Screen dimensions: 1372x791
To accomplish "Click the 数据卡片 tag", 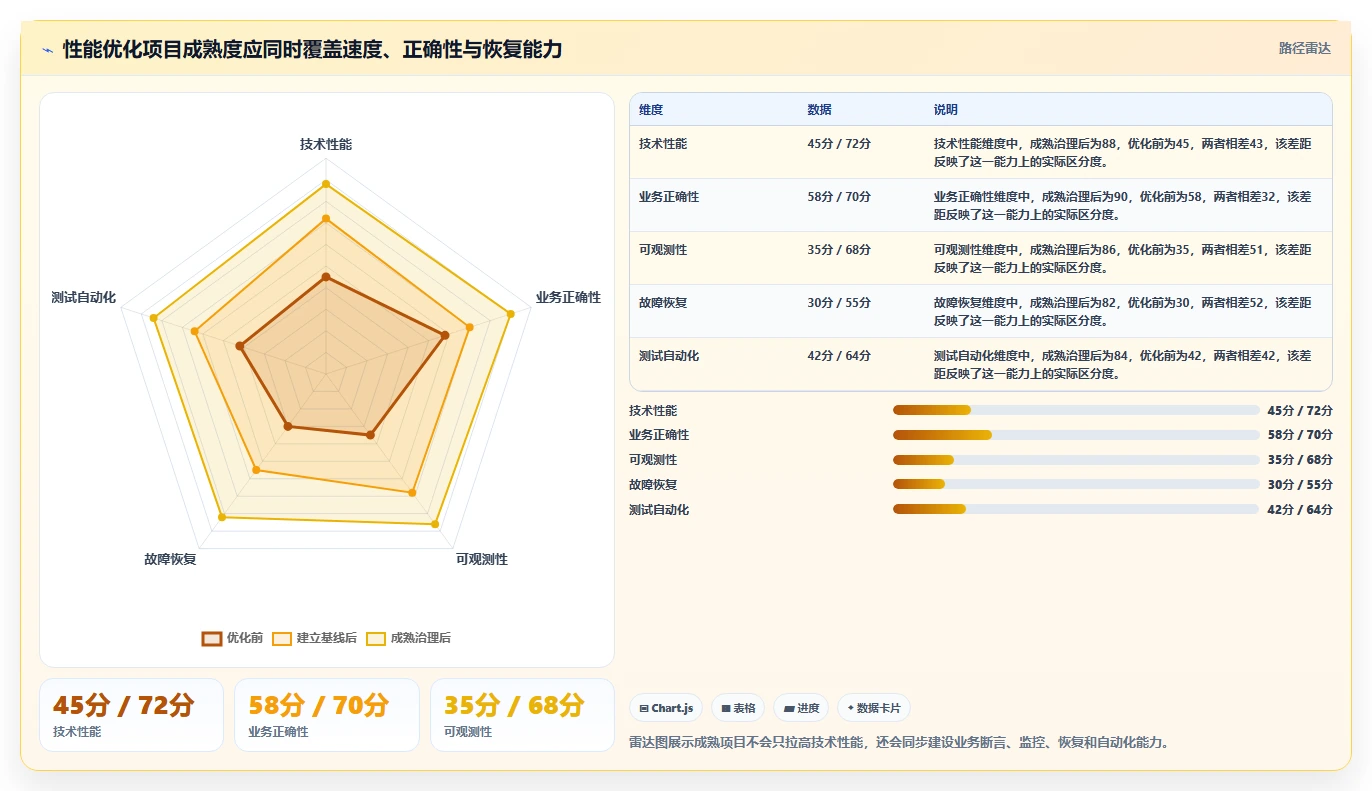I will [x=874, y=708].
